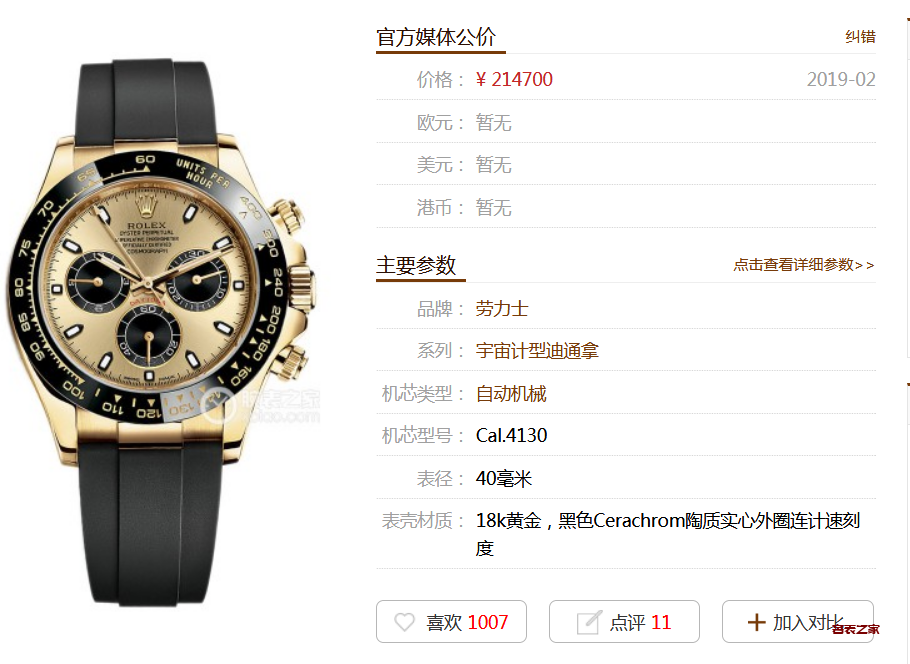Open 点击查看详细参数>> detailed specs link

tap(804, 265)
